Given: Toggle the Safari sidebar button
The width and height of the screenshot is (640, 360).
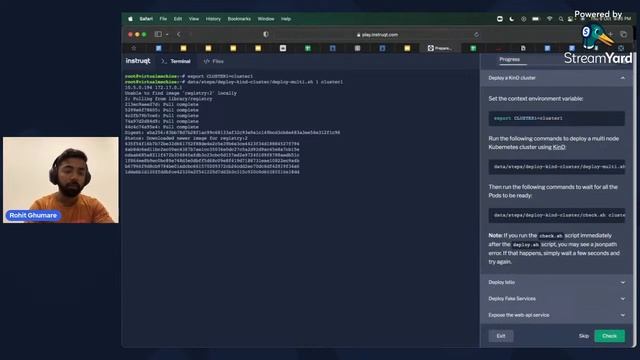Looking at the screenshot, I should click(158, 34).
